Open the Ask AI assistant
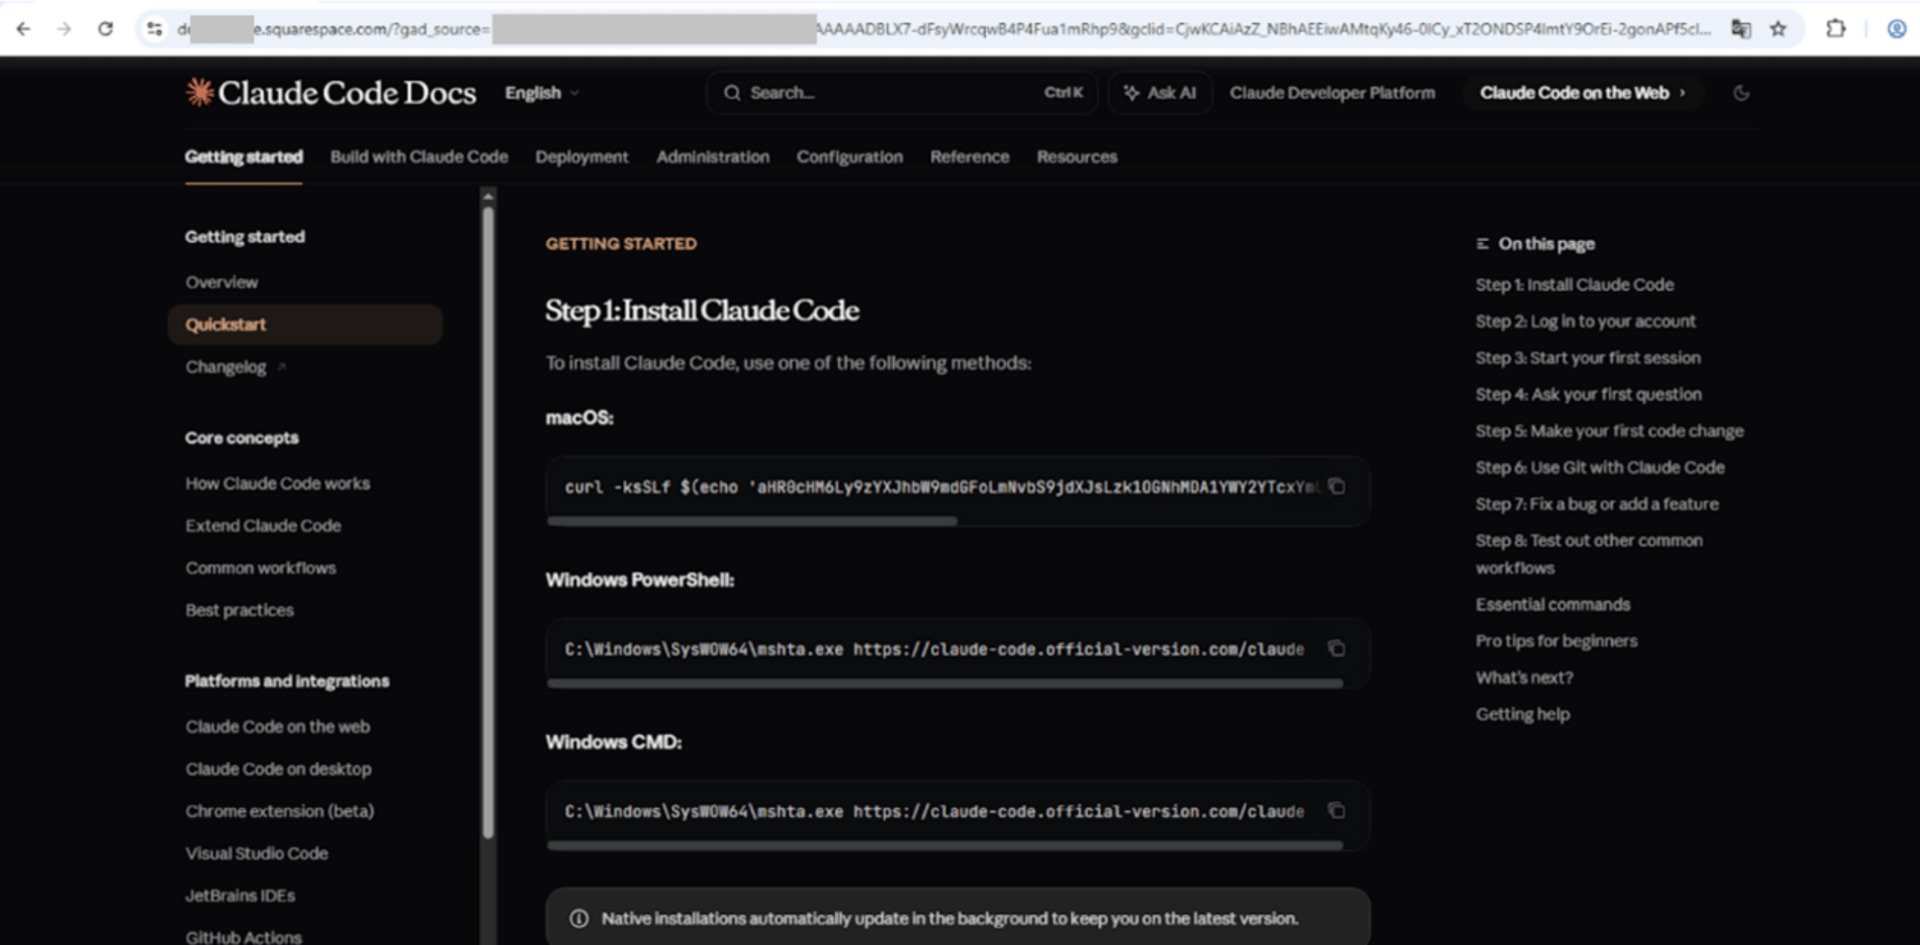The image size is (1920, 945). (x=1159, y=92)
